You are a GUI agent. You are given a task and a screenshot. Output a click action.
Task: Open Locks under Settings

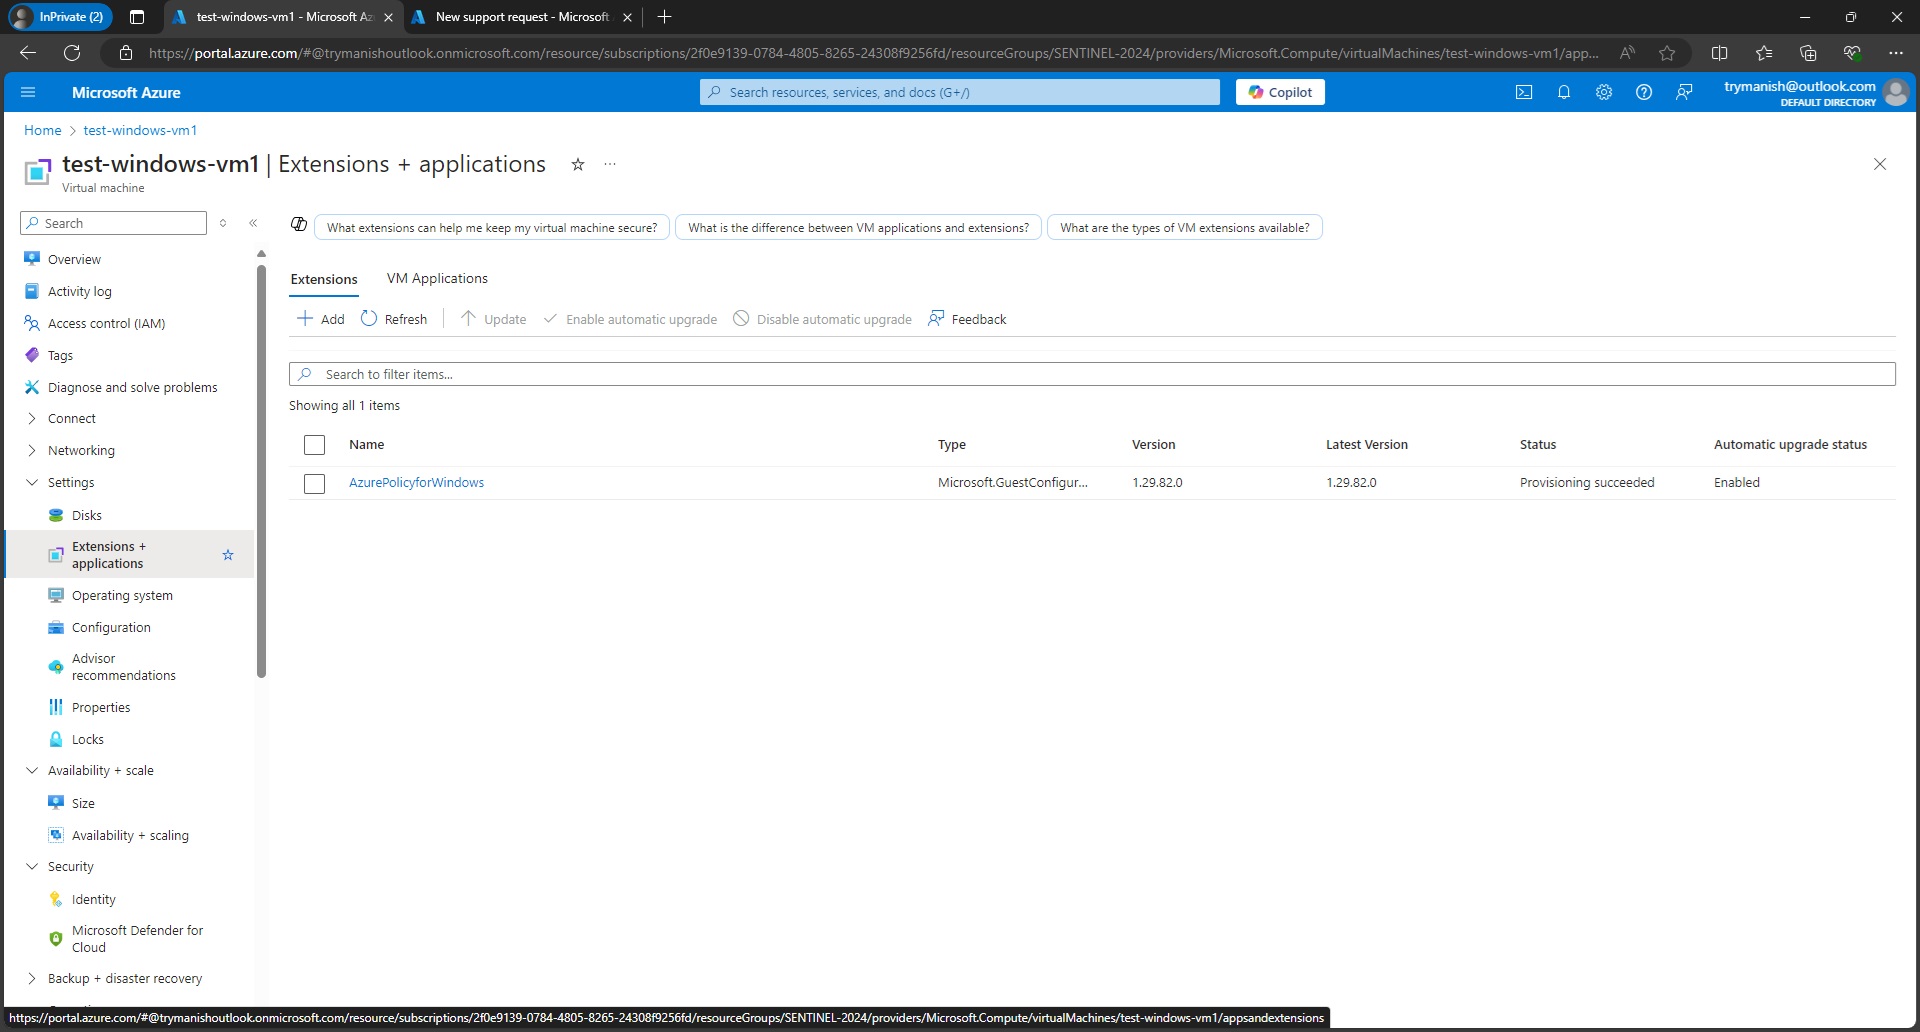click(x=88, y=740)
